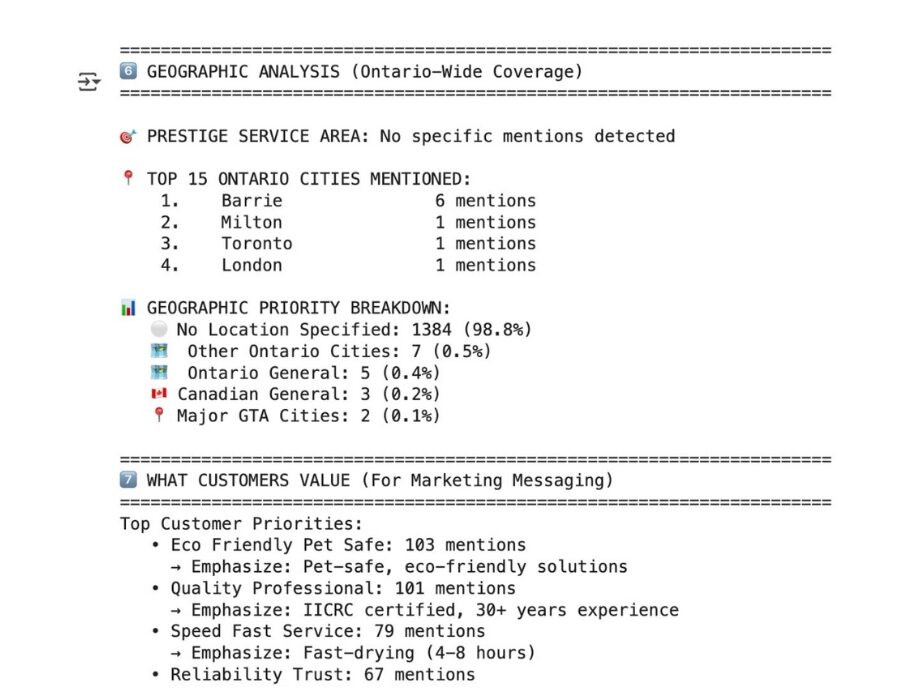900x700 pixels.
Task: Click the Speed Fast Service line
Action: 327,631
